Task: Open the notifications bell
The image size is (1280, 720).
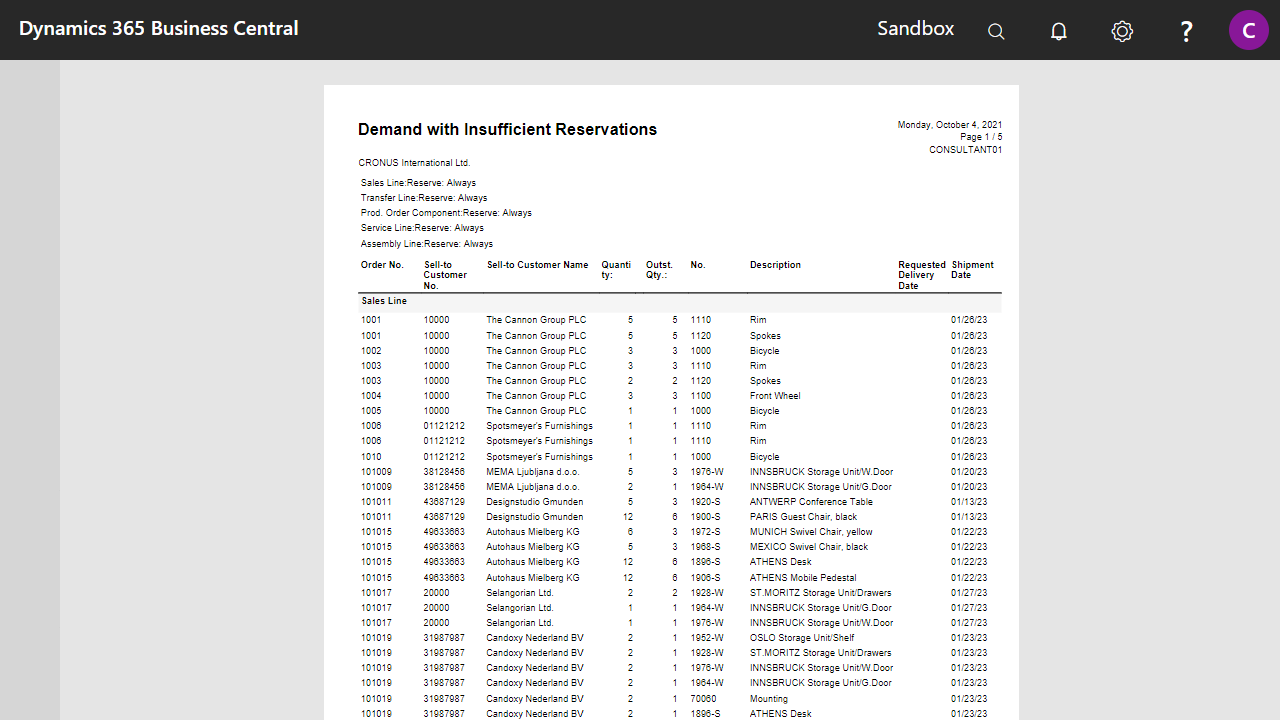Action: pyautogui.click(x=1058, y=31)
